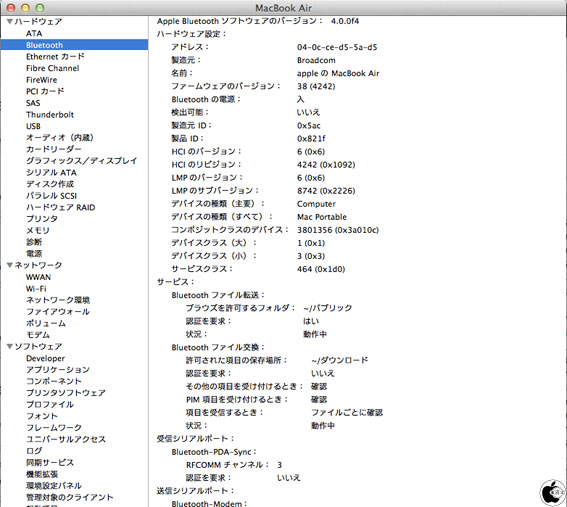Select ネットワーク環境 entry
Viewport: 567px width, 507px height.
[58, 300]
